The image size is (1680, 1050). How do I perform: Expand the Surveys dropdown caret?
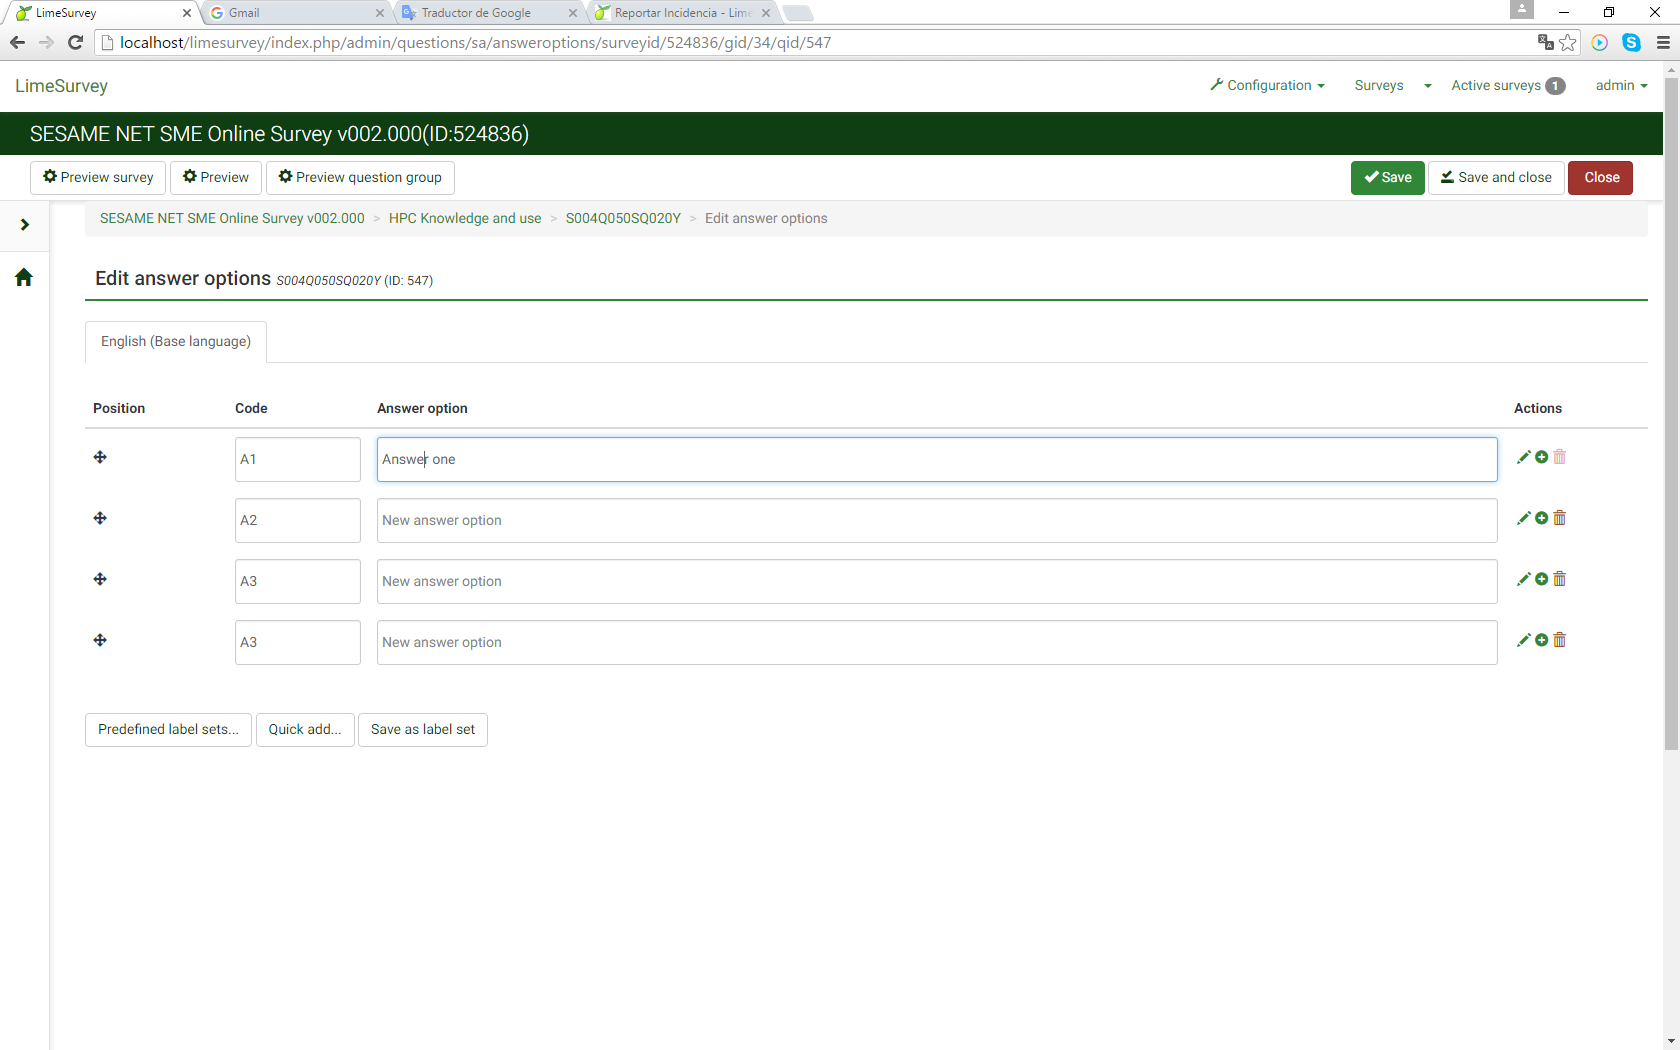click(1427, 86)
